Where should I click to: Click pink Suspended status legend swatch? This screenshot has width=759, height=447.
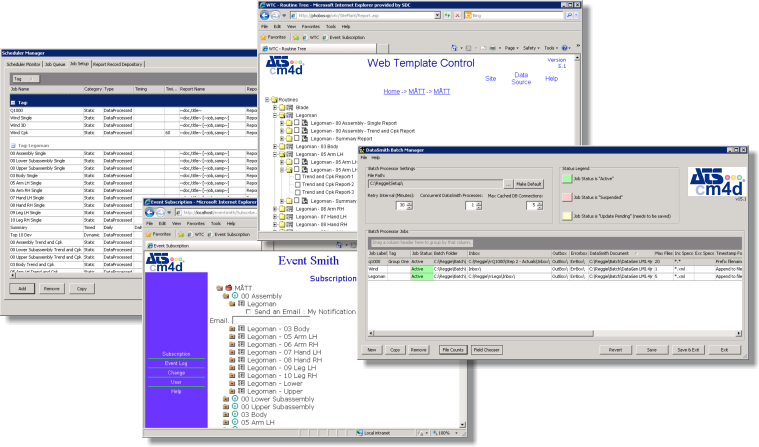pyautogui.click(x=567, y=197)
